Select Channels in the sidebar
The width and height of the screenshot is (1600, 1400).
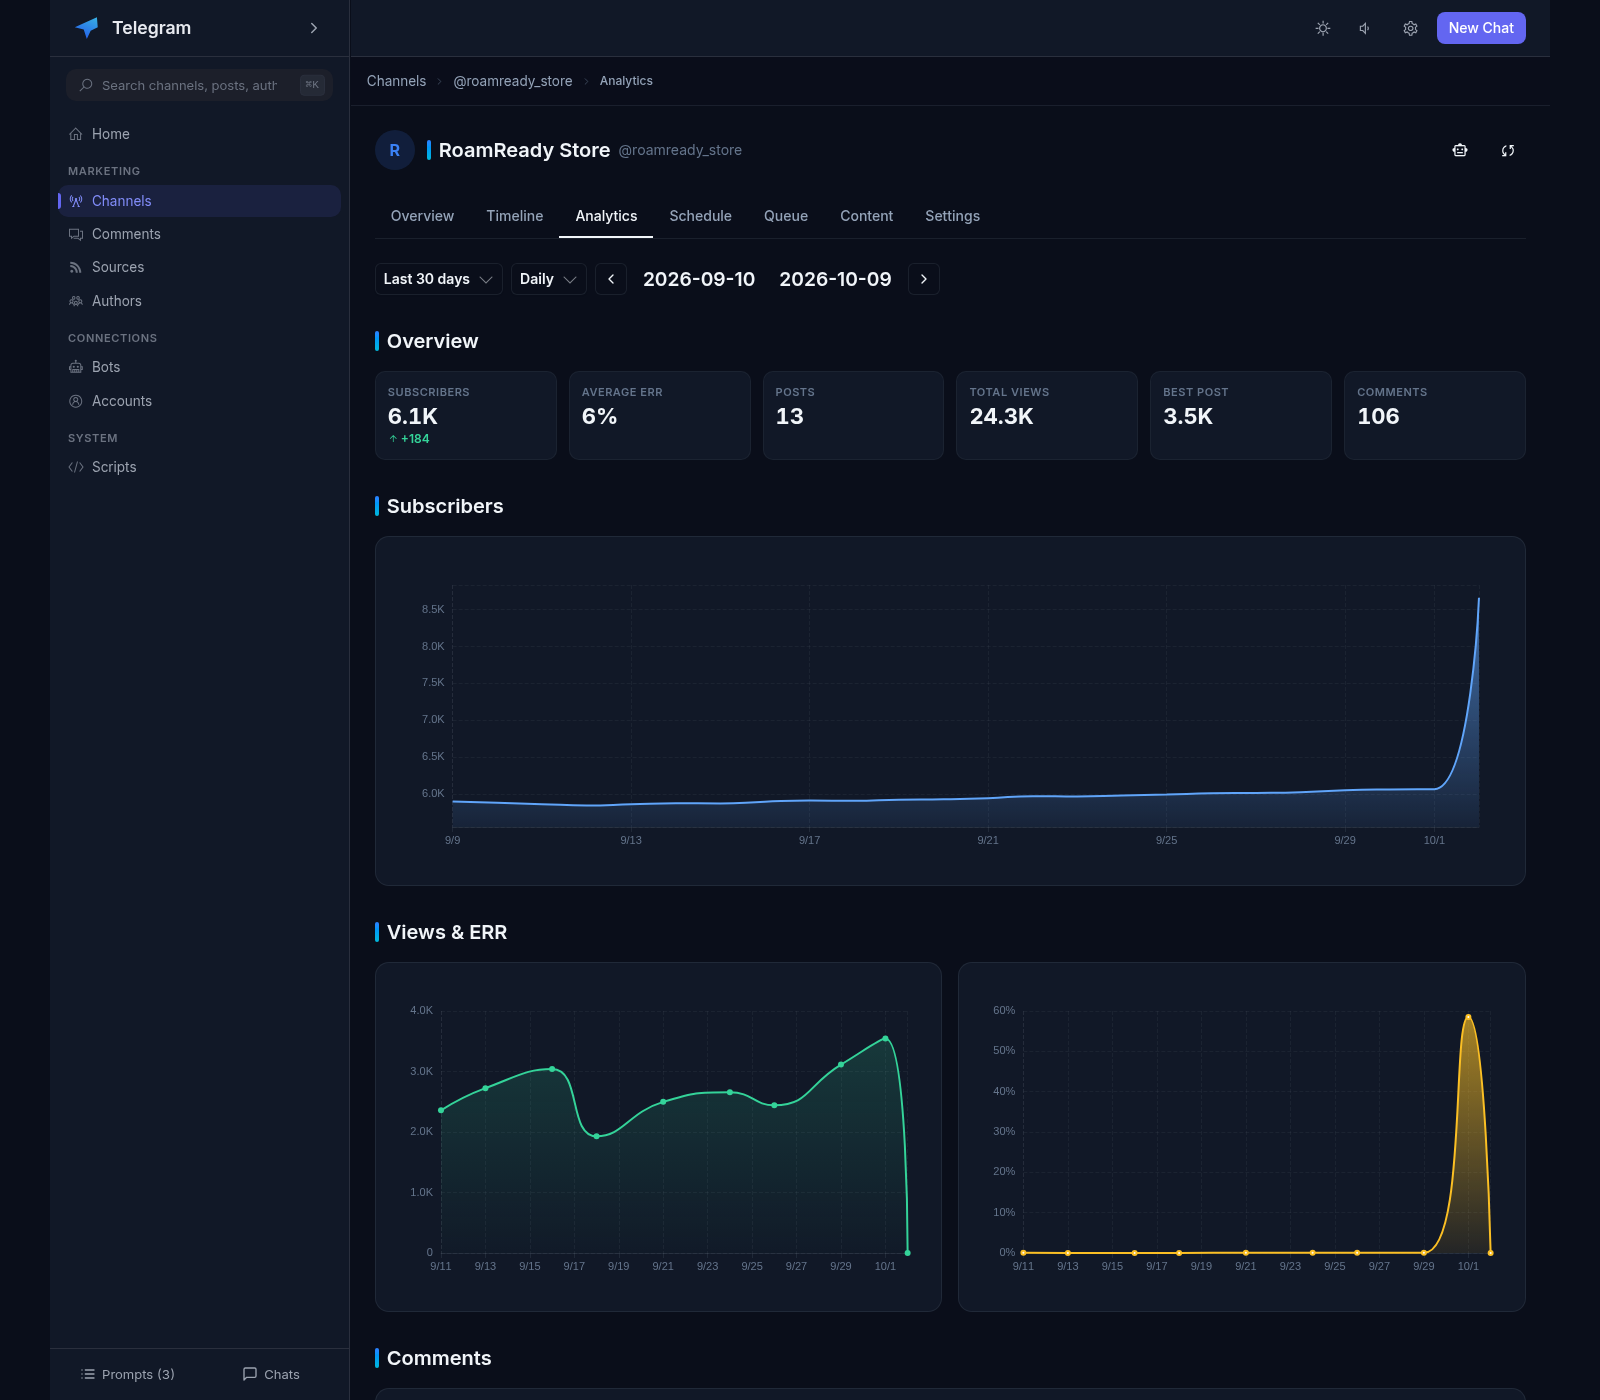click(199, 201)
